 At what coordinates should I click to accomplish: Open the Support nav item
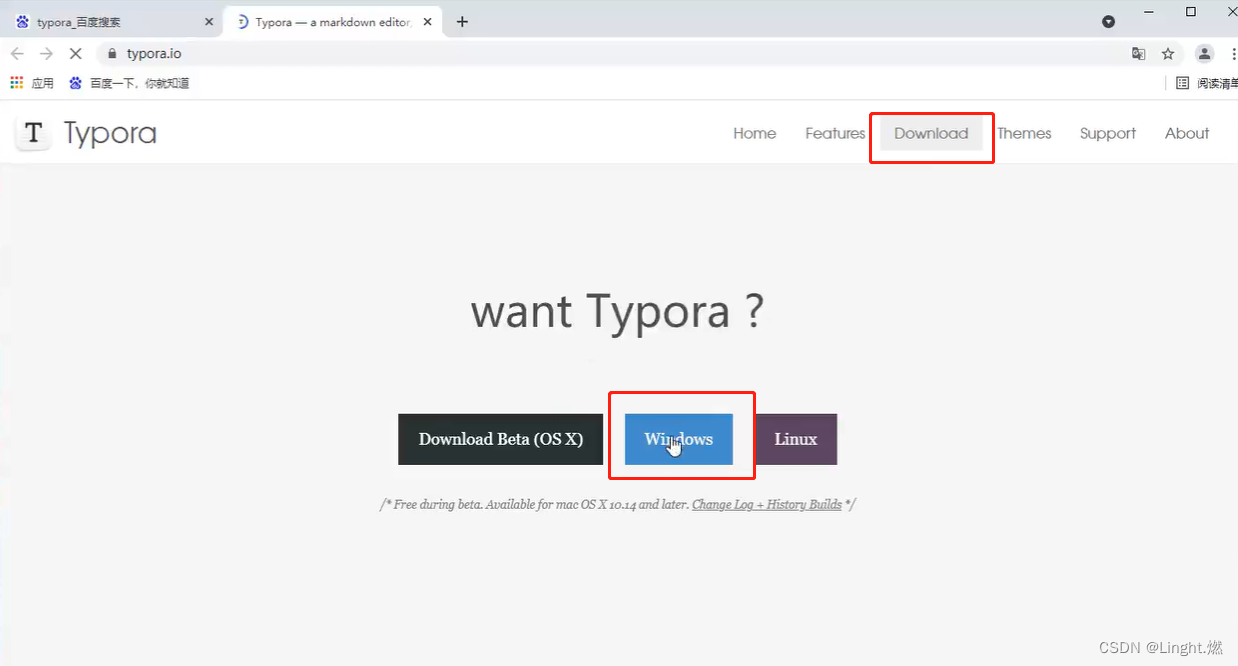[x=1108, y=133]
